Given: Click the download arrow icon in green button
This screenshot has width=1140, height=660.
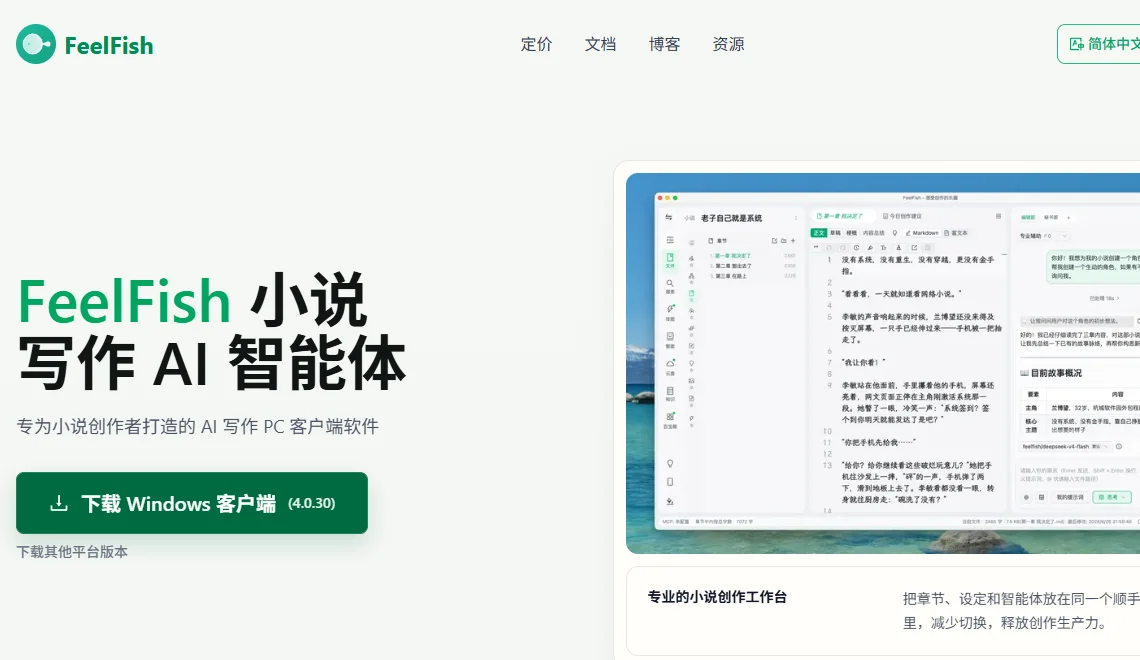Looking at the screenshot, I should click(x=59, y=503).
